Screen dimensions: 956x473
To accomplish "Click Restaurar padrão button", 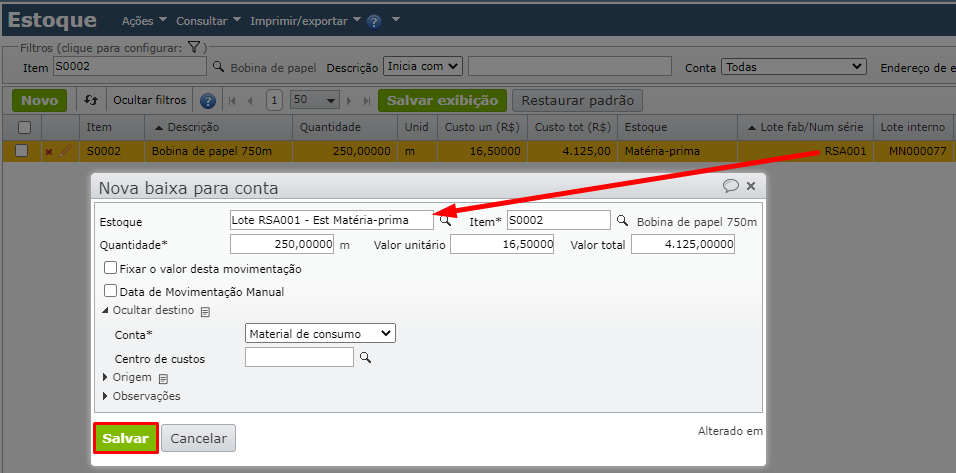I will 577,101.
